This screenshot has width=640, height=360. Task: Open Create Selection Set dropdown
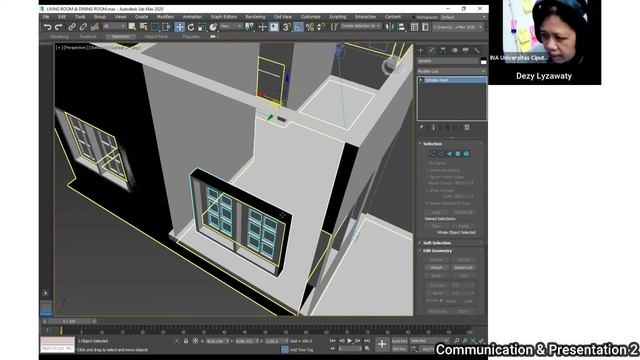pyautogui.click(x=360, y=26)
